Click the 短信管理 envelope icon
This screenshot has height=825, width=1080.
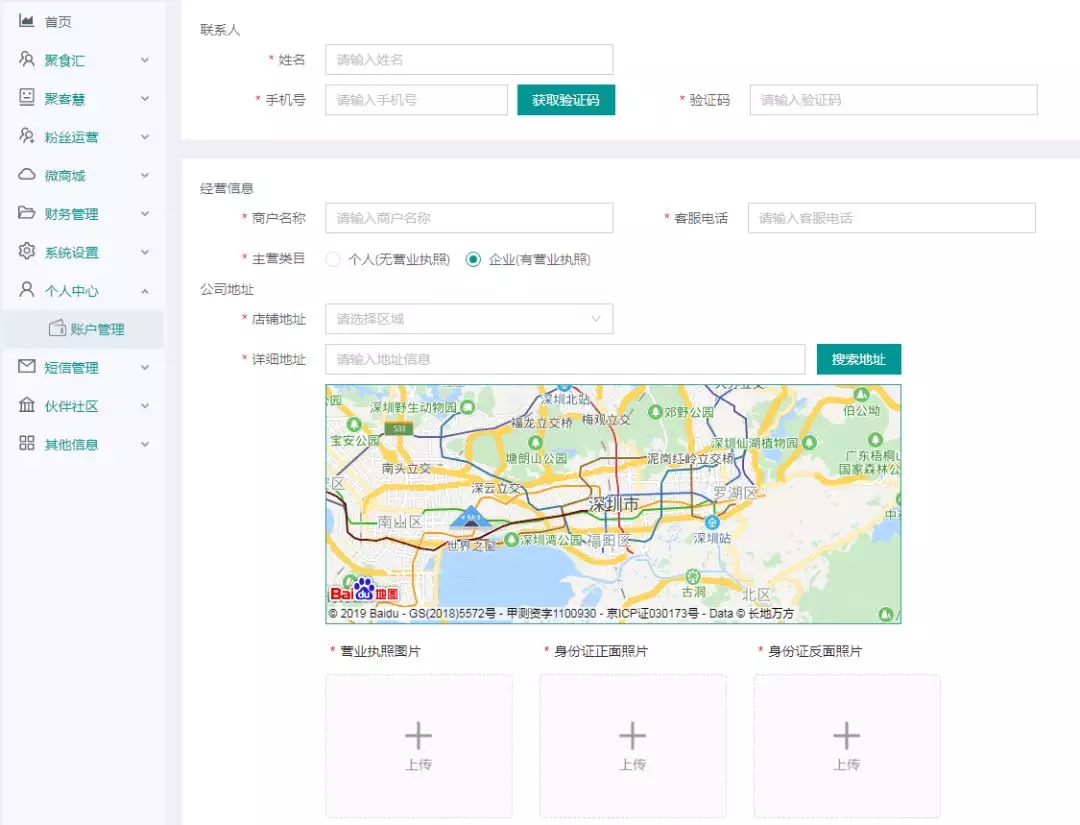[27, 367]
